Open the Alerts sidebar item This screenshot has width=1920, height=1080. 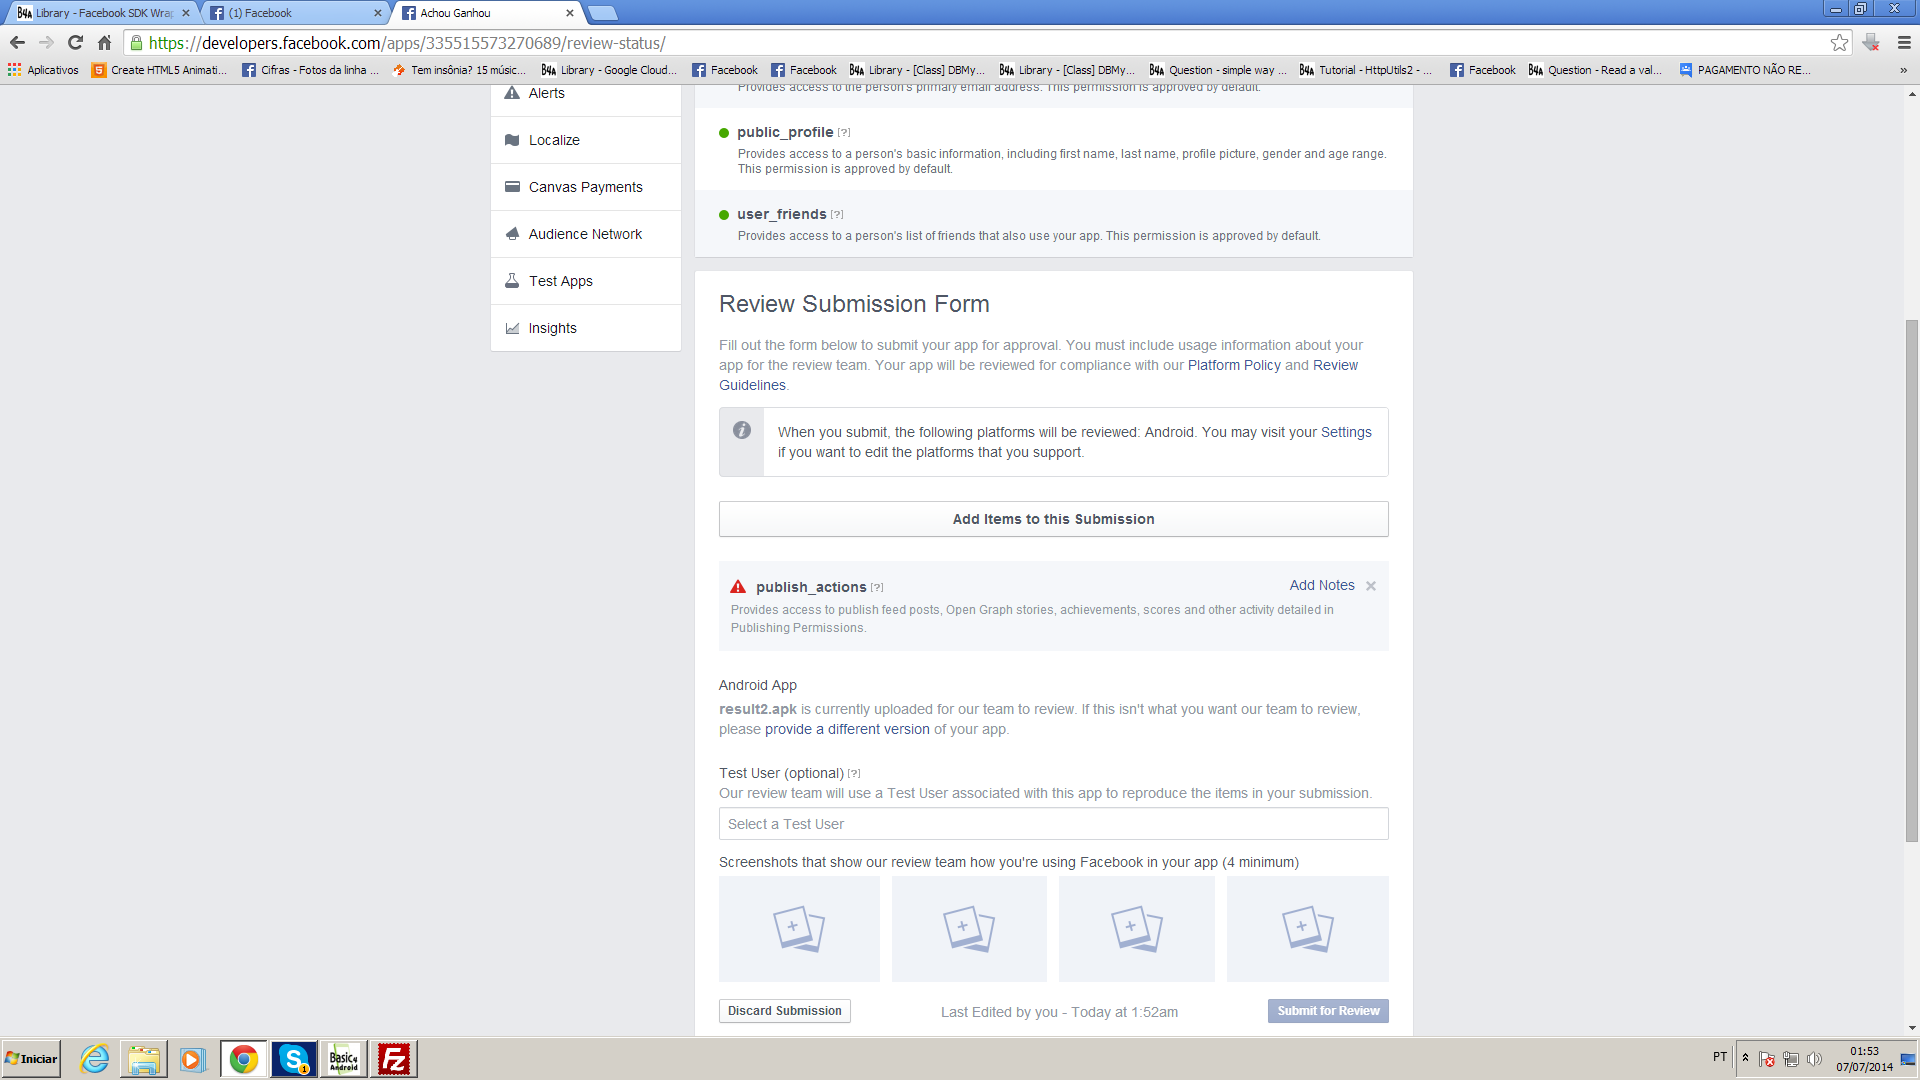586,93
